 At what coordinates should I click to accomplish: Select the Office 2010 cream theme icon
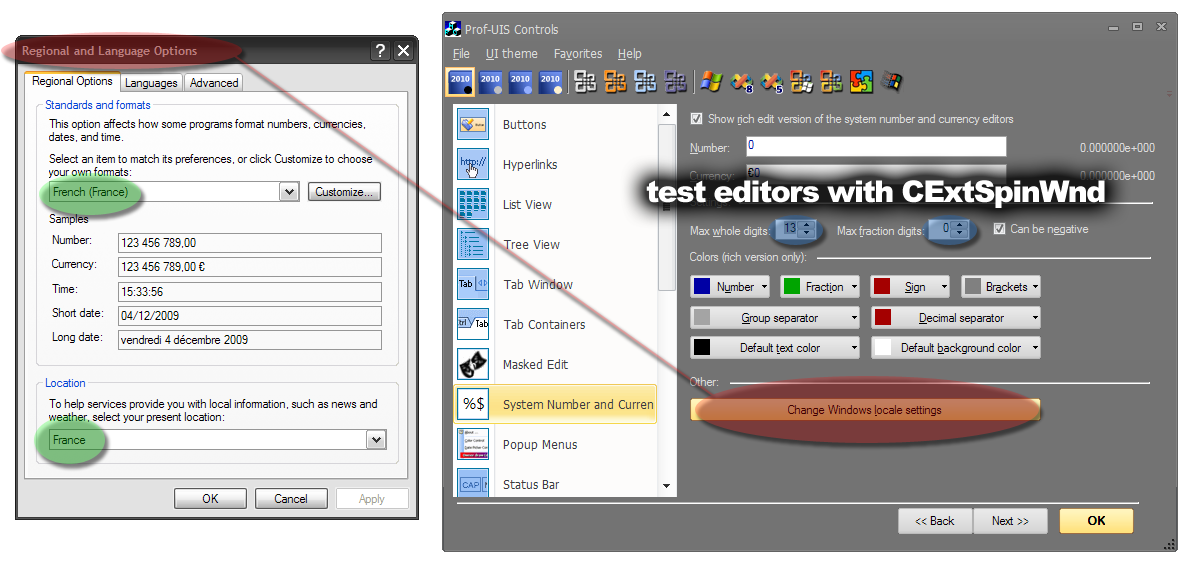point(550,82)
